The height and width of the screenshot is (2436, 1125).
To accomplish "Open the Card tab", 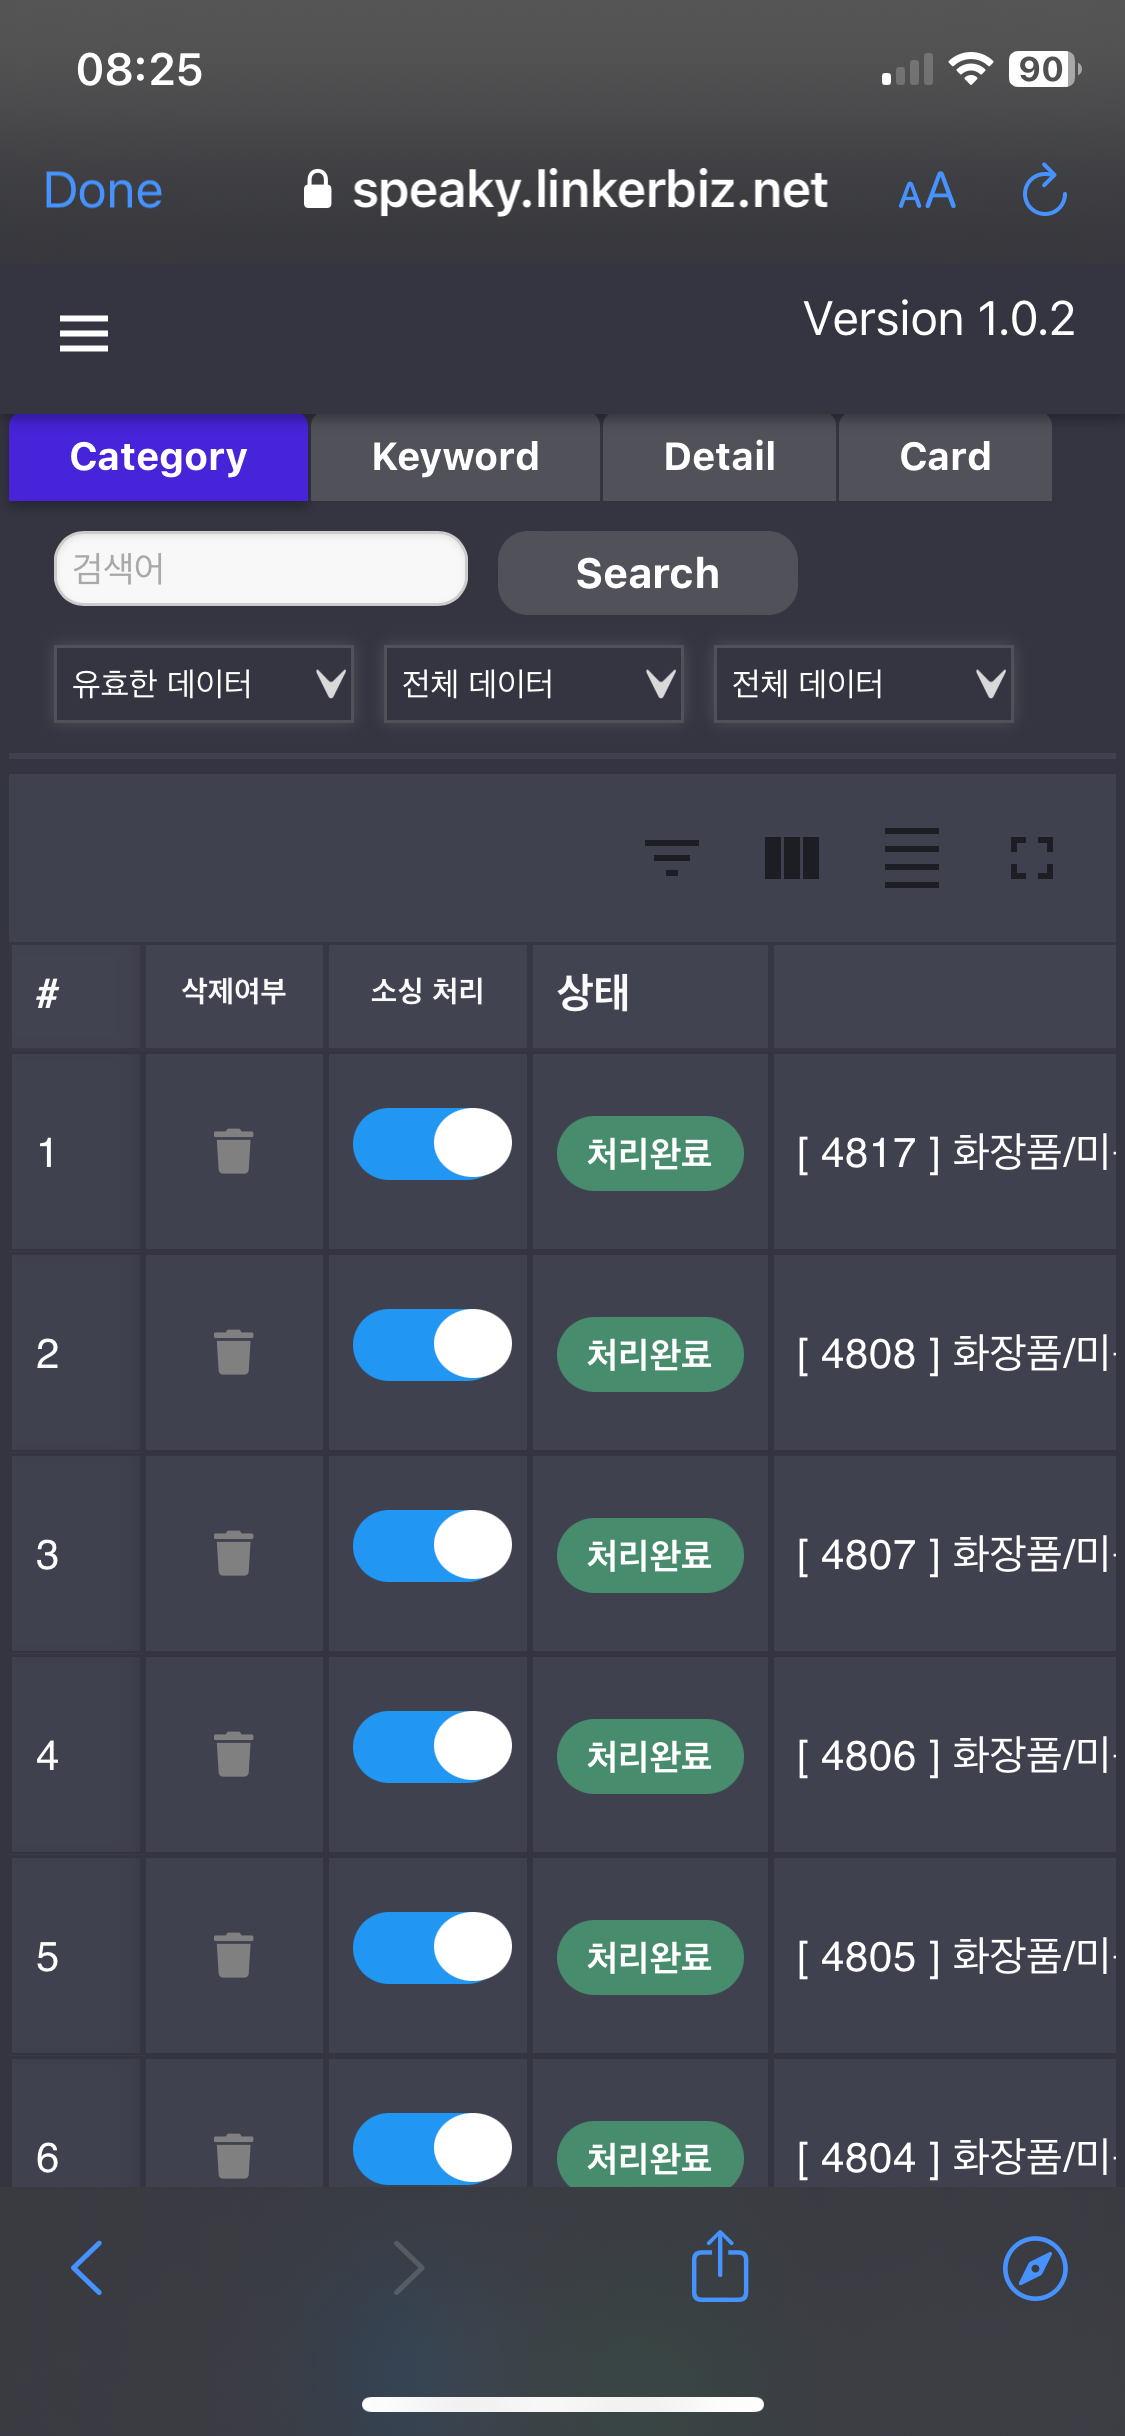I will pos(945,457).
